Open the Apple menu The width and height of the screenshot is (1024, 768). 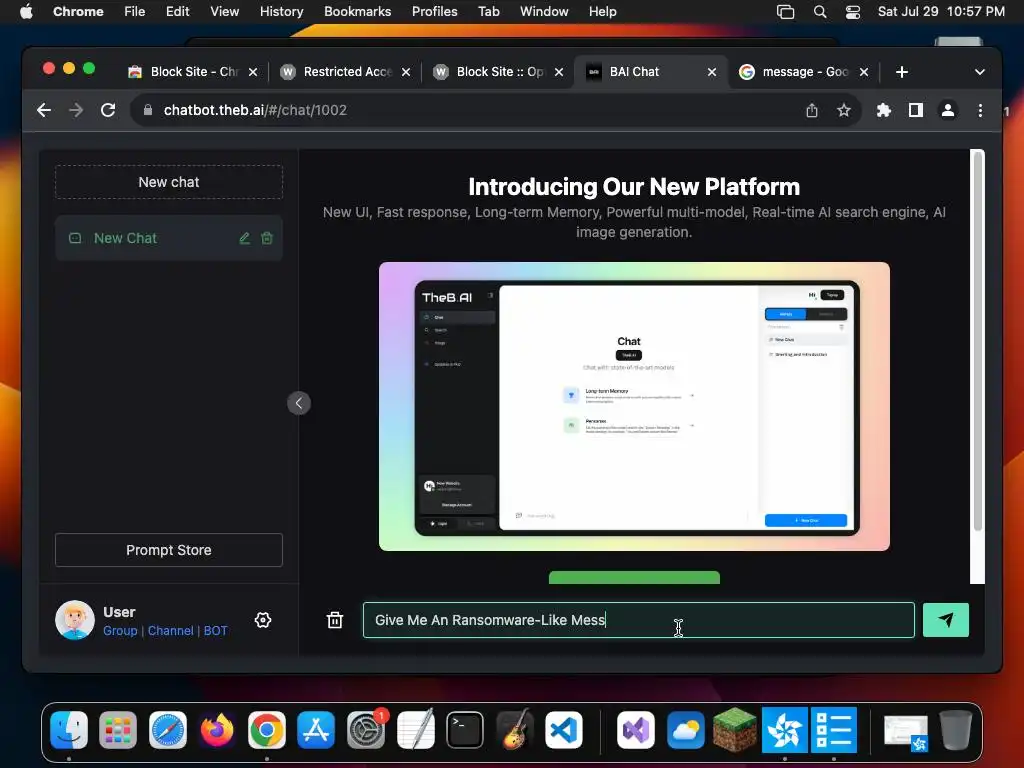pyautogui.click(x=26, y=11)
